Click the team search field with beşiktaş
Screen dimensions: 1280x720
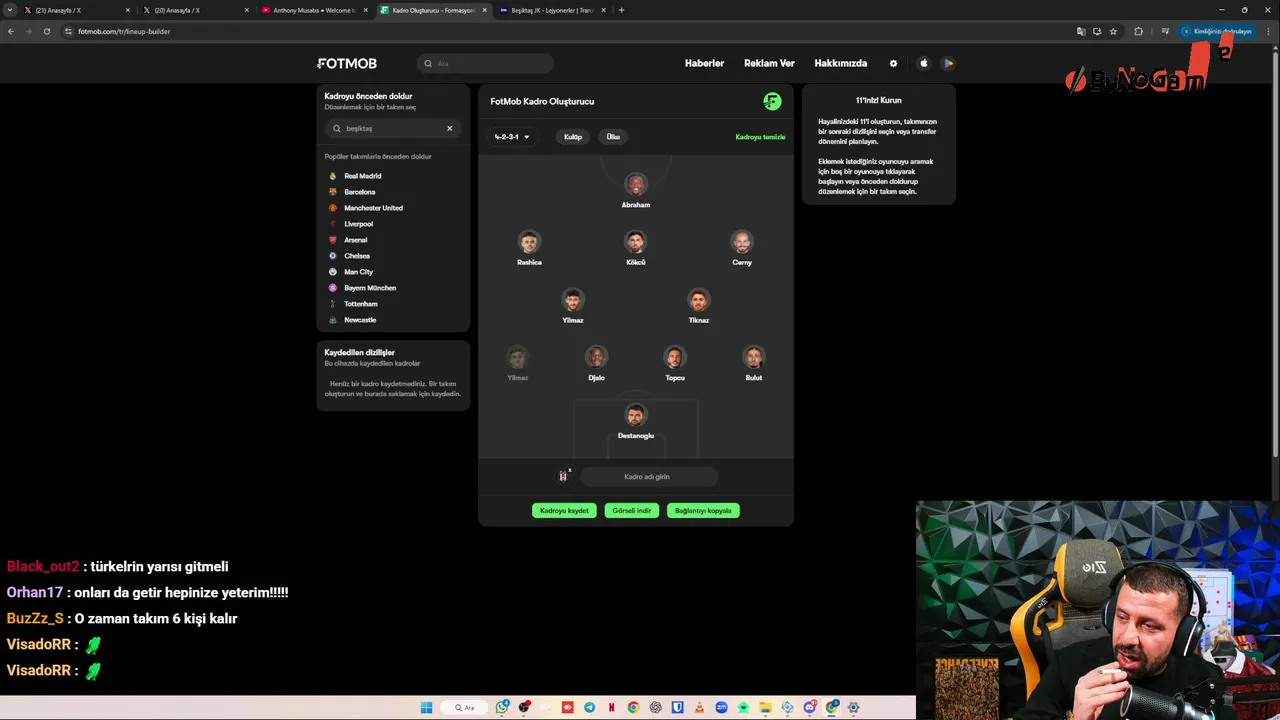[x=393, y=128]
